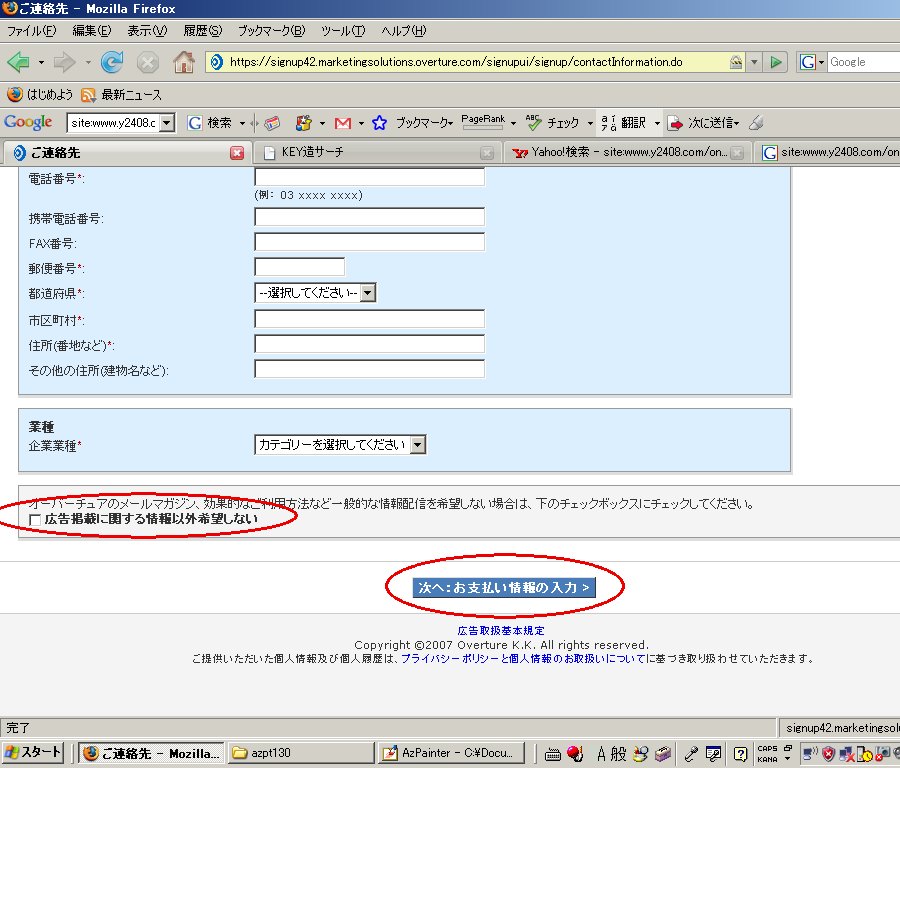Click 次へ: お支払い情報の入力 button
Screen dimensions: 900x900
(504, 587)
